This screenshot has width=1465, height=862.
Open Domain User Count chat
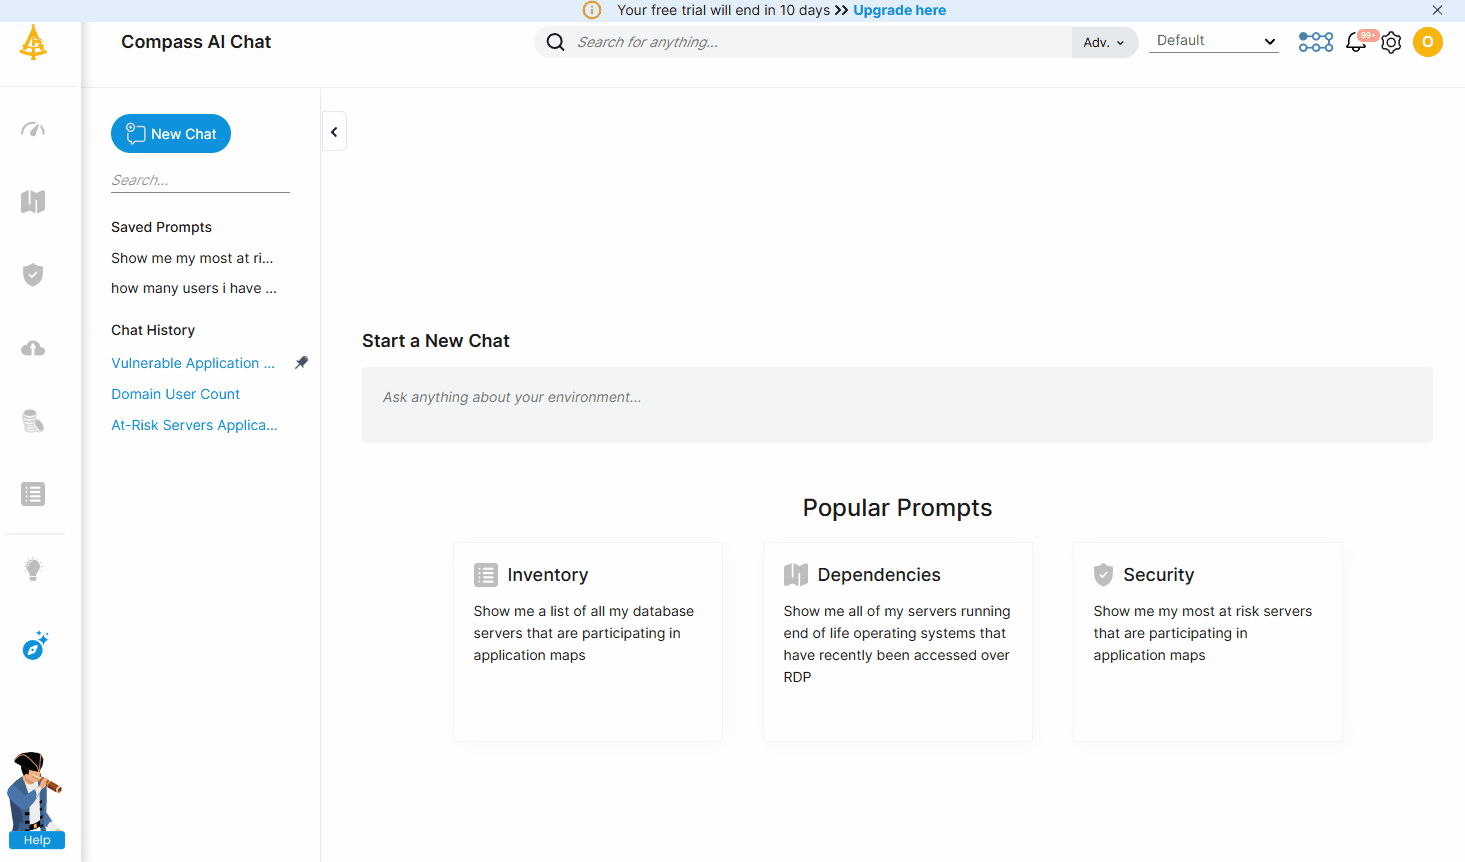[x=176, y=394]
